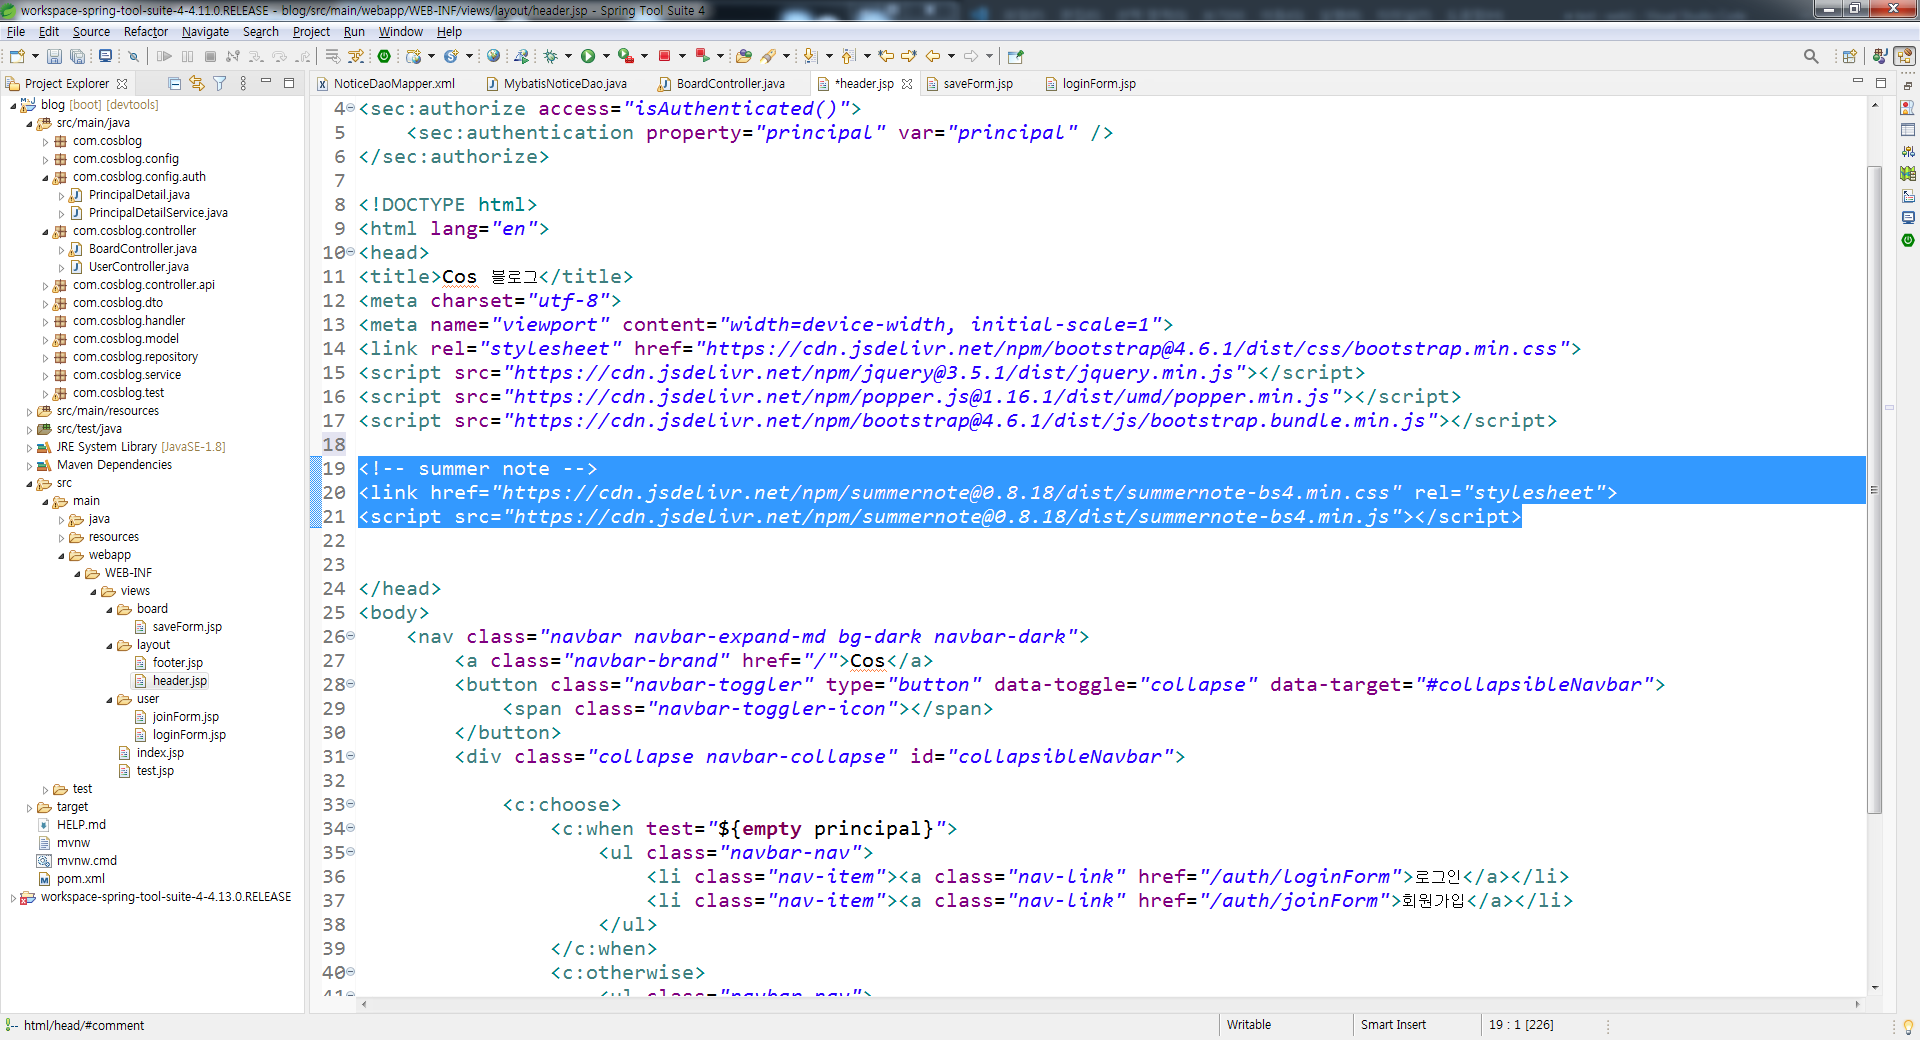Open the Debug configurations dropdown arrow
This screenshot has width=1920, height=1040.
coord(568,56)
